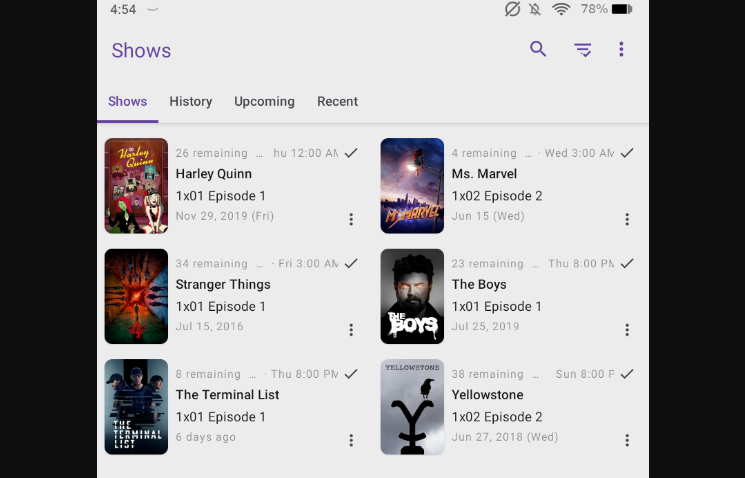Viewport: 745px width, 478px height.
Task: Open the Stranger Things show title
Action: pos(223,285)
